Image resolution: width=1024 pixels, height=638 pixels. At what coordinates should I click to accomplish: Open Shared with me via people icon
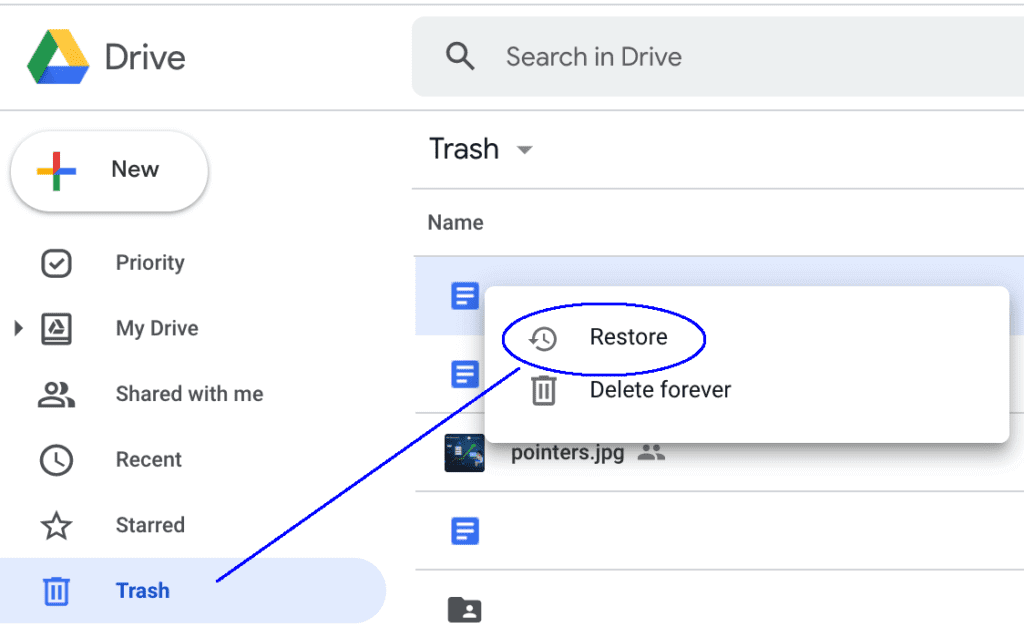(x=57, y=394)
